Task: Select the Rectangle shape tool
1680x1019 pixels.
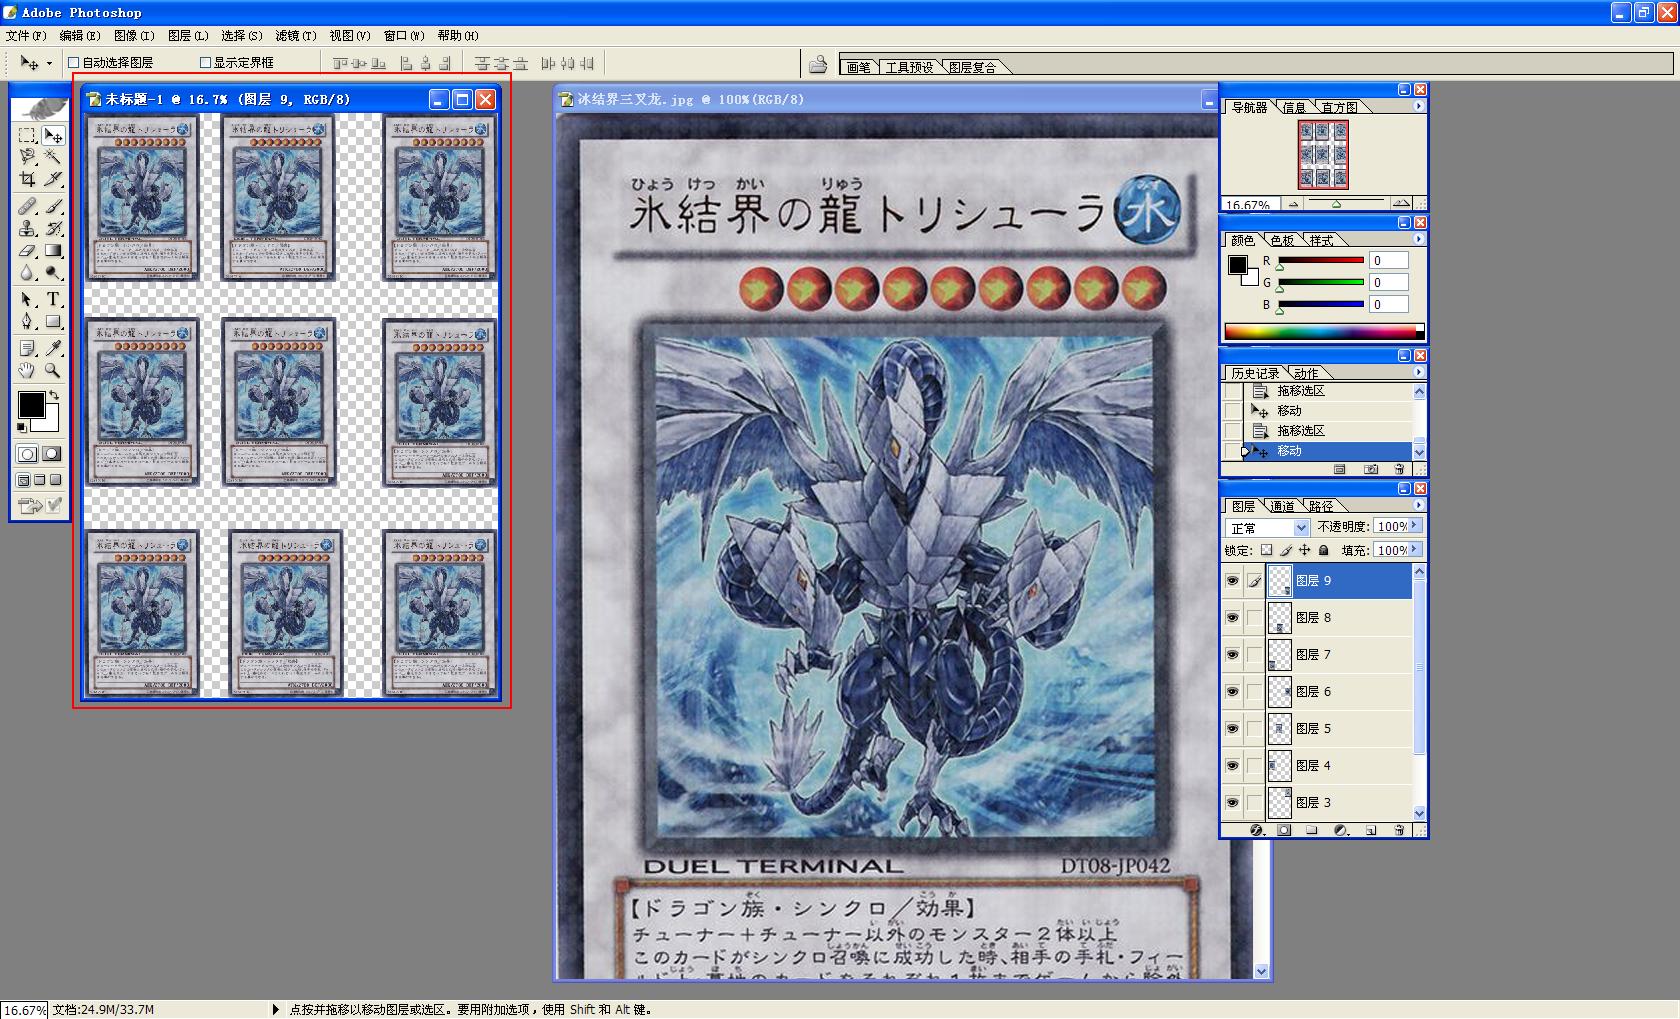Action: point(53,321)
